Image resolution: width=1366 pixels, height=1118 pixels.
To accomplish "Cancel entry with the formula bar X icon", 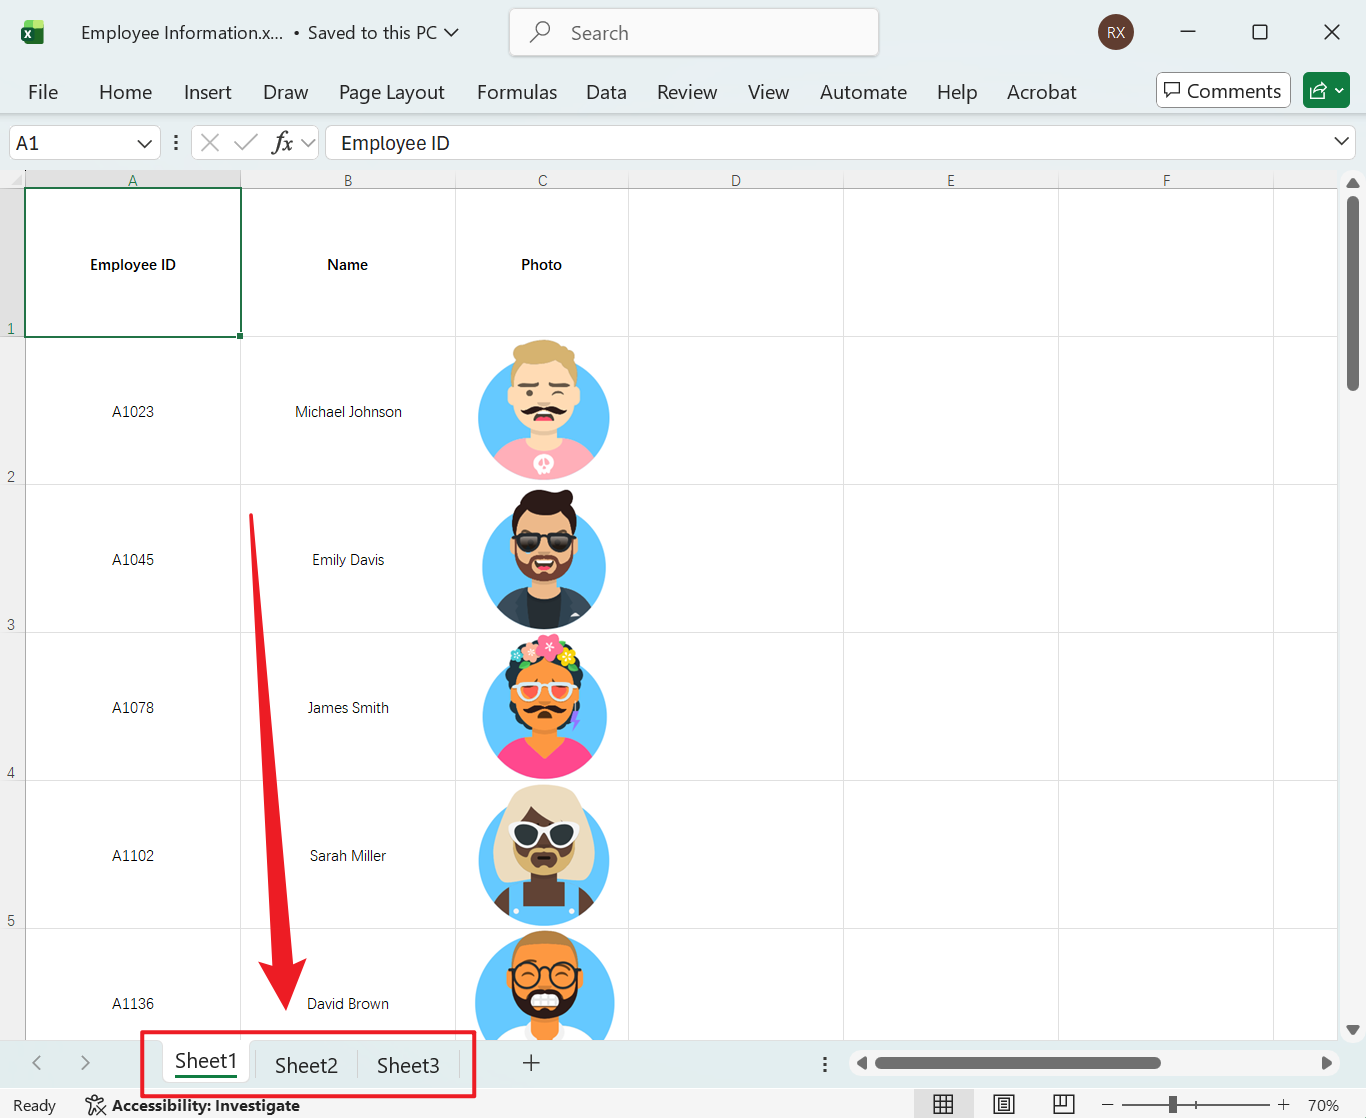I will [x=209, y=142].
